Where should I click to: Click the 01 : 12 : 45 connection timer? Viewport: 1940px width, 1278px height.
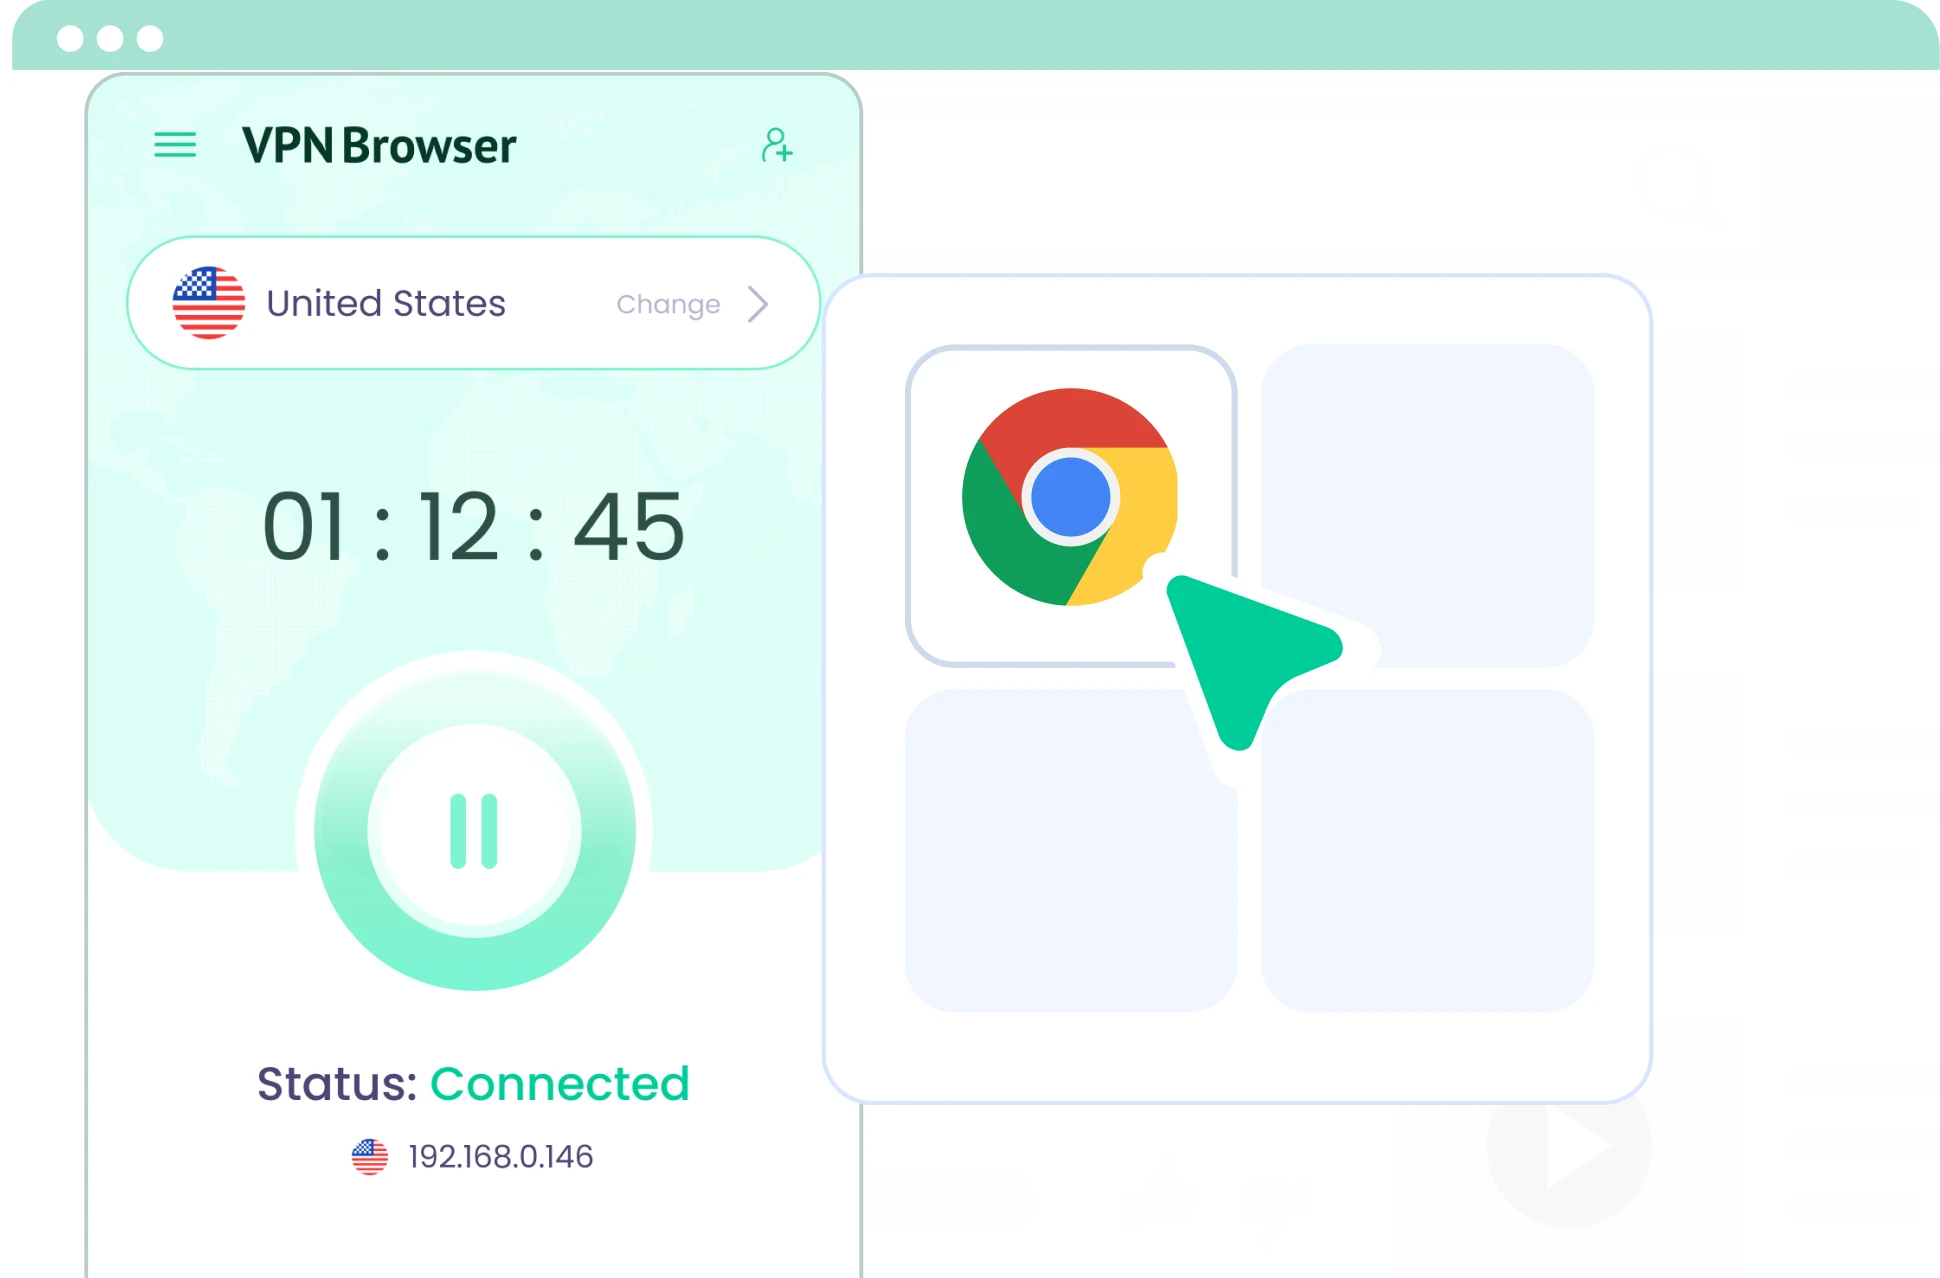tap(474, 526)
